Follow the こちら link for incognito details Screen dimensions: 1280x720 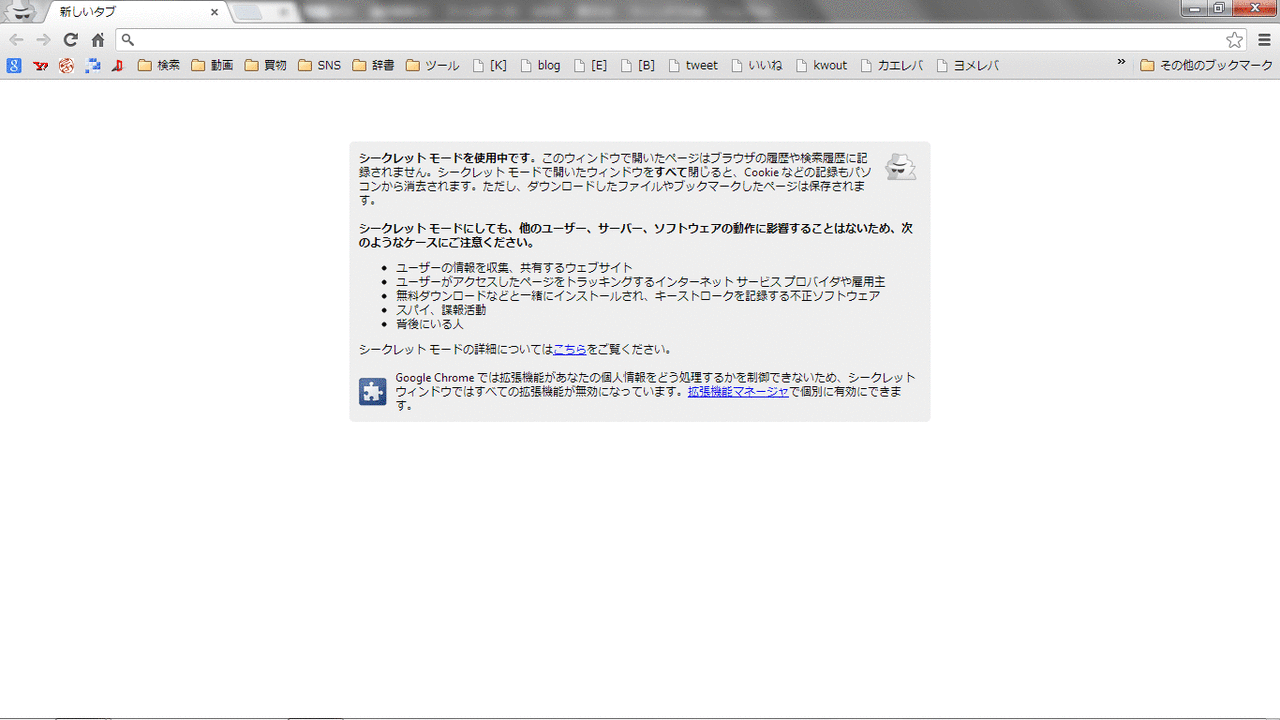pyautogui.click(x=570, y=350)
